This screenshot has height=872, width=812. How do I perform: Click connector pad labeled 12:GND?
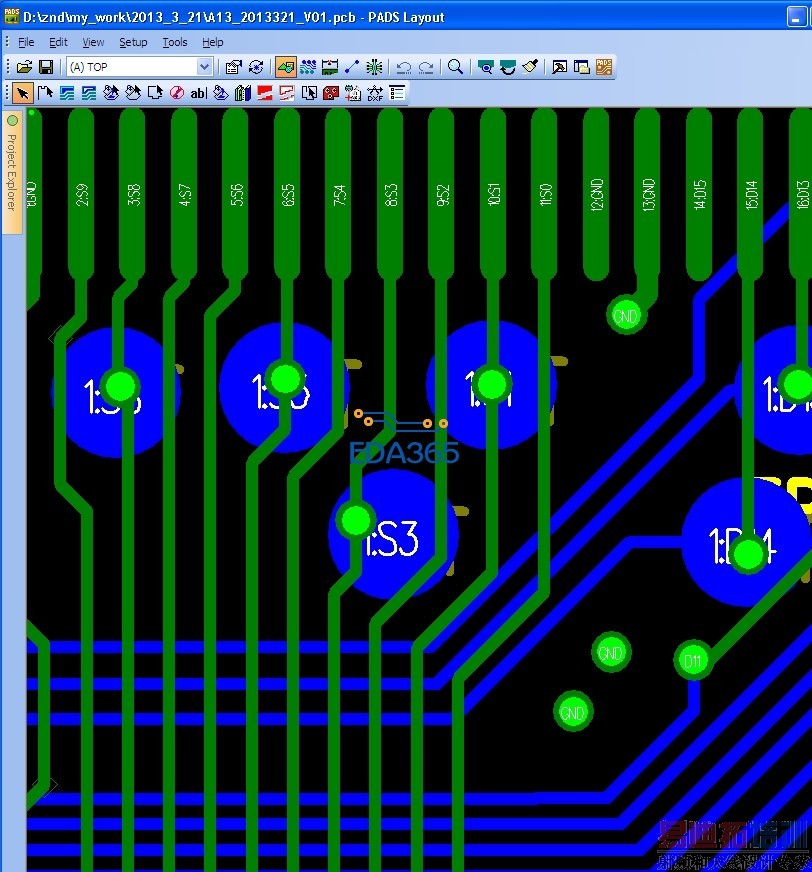(x=596, y=194)
